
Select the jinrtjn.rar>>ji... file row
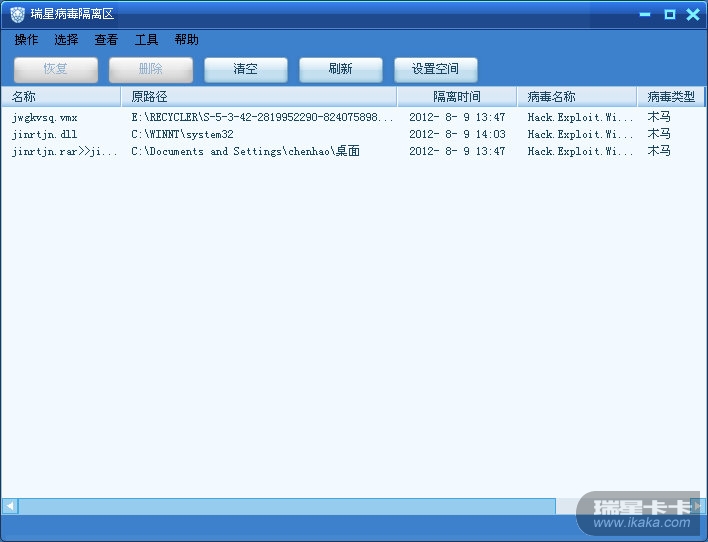352,151
